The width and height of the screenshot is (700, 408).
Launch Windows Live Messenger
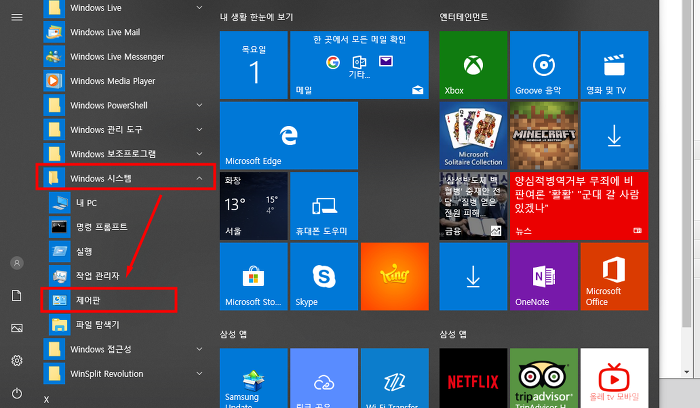(125, 57)
